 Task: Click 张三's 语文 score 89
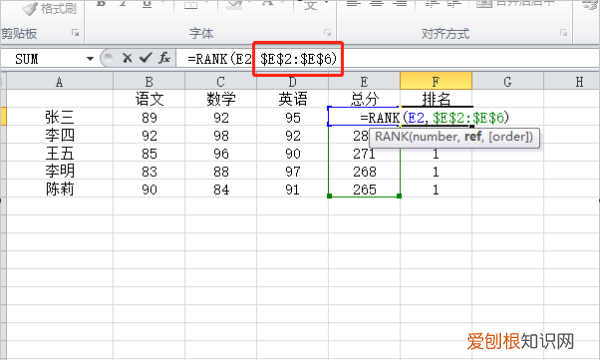pyautogui.click(x=149, y=117)
